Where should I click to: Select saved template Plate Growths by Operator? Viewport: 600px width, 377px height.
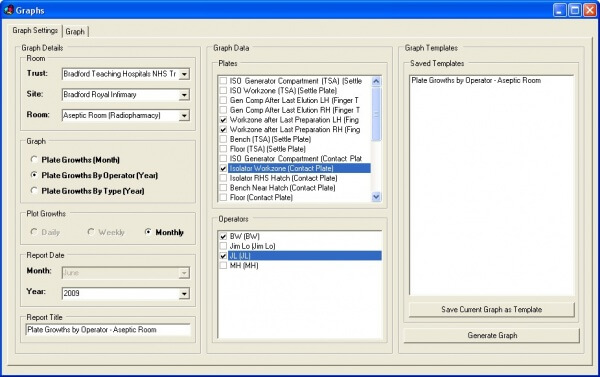[x=476, y=80]
